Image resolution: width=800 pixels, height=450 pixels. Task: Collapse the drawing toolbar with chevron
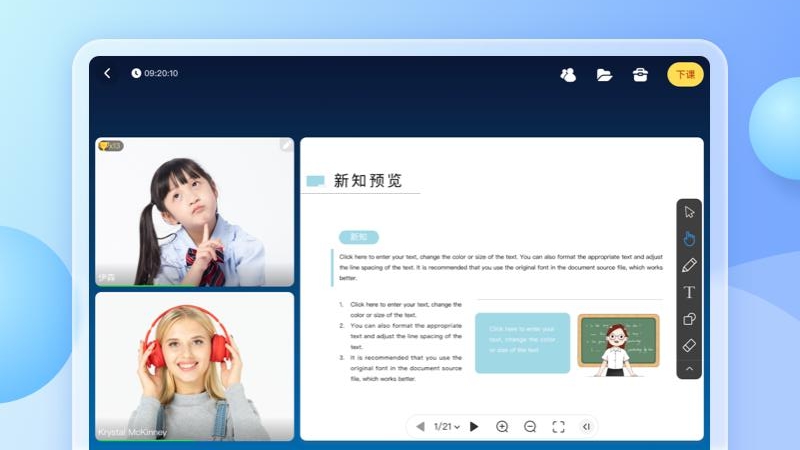click(689, 369)
